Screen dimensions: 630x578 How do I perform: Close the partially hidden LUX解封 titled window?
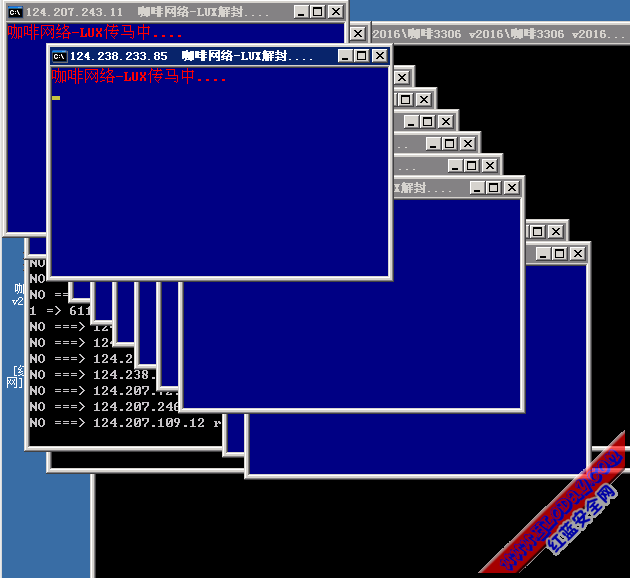pos(512,187)
